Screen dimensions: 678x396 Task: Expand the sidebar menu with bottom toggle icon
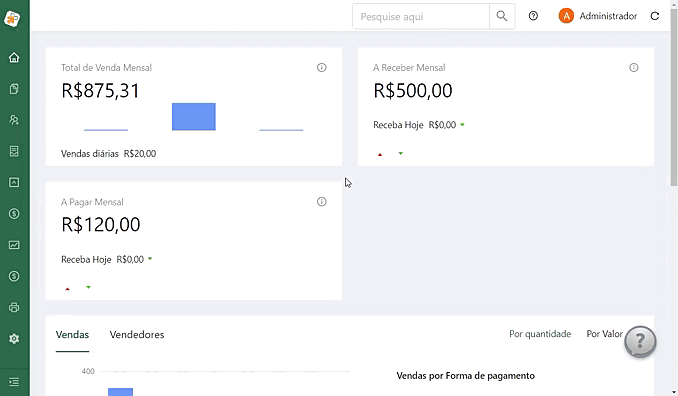point(14,382)
